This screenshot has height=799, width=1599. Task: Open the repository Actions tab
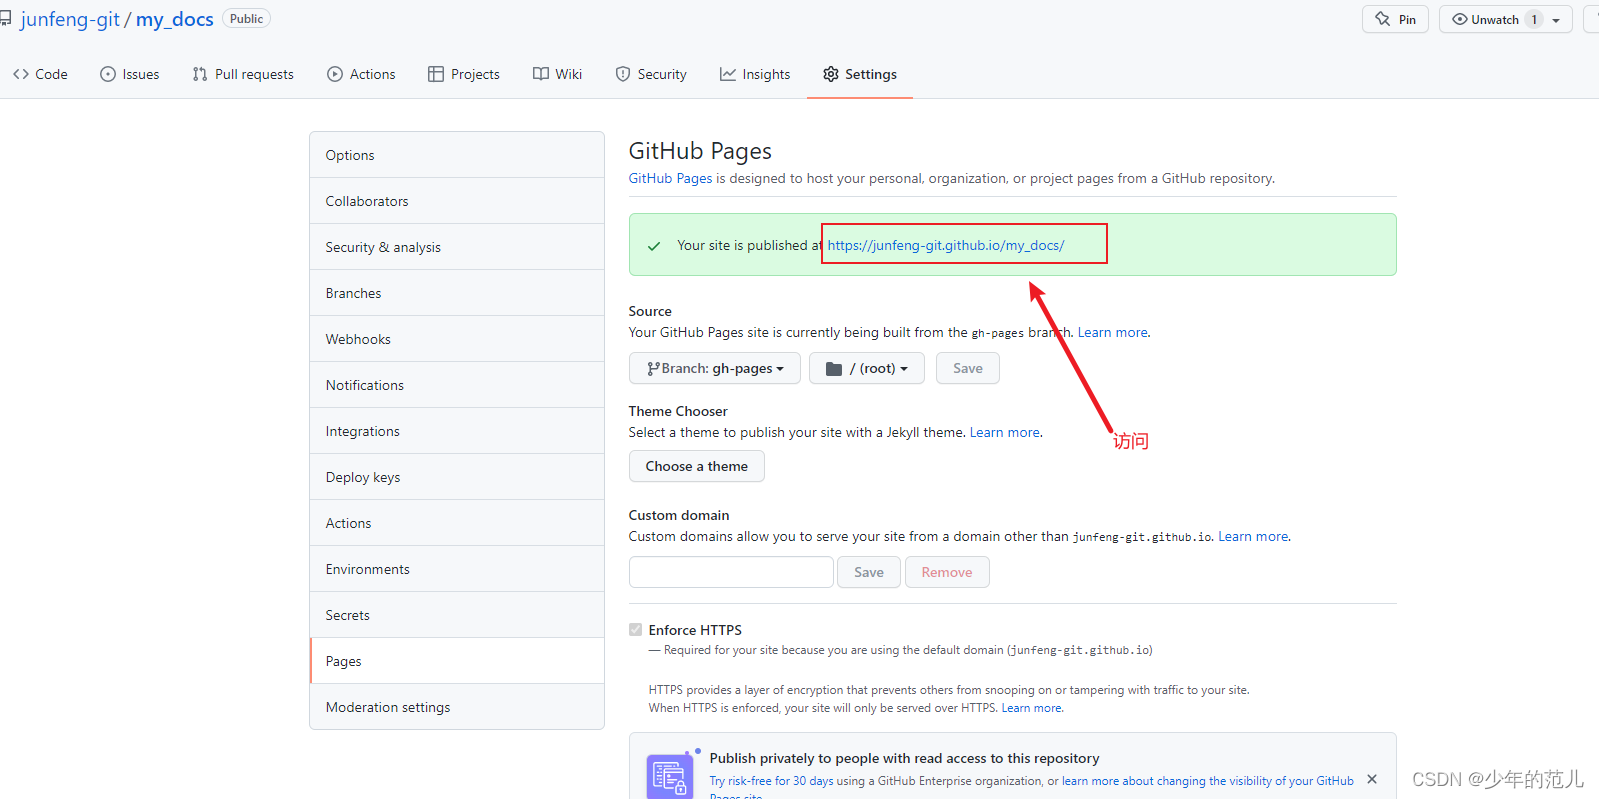[361, 74]
